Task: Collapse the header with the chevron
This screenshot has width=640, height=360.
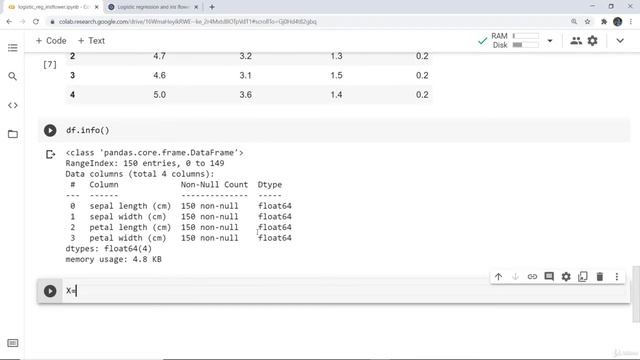Action: pos(620,41)
